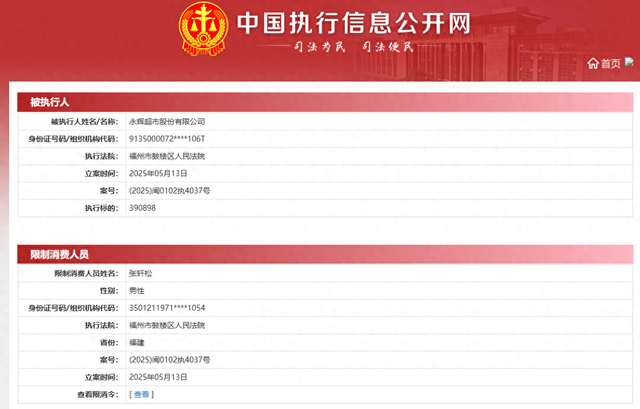Click the 执行标的 label
The height and width of the screenshot is (409, 640).
tap(102, 208)
